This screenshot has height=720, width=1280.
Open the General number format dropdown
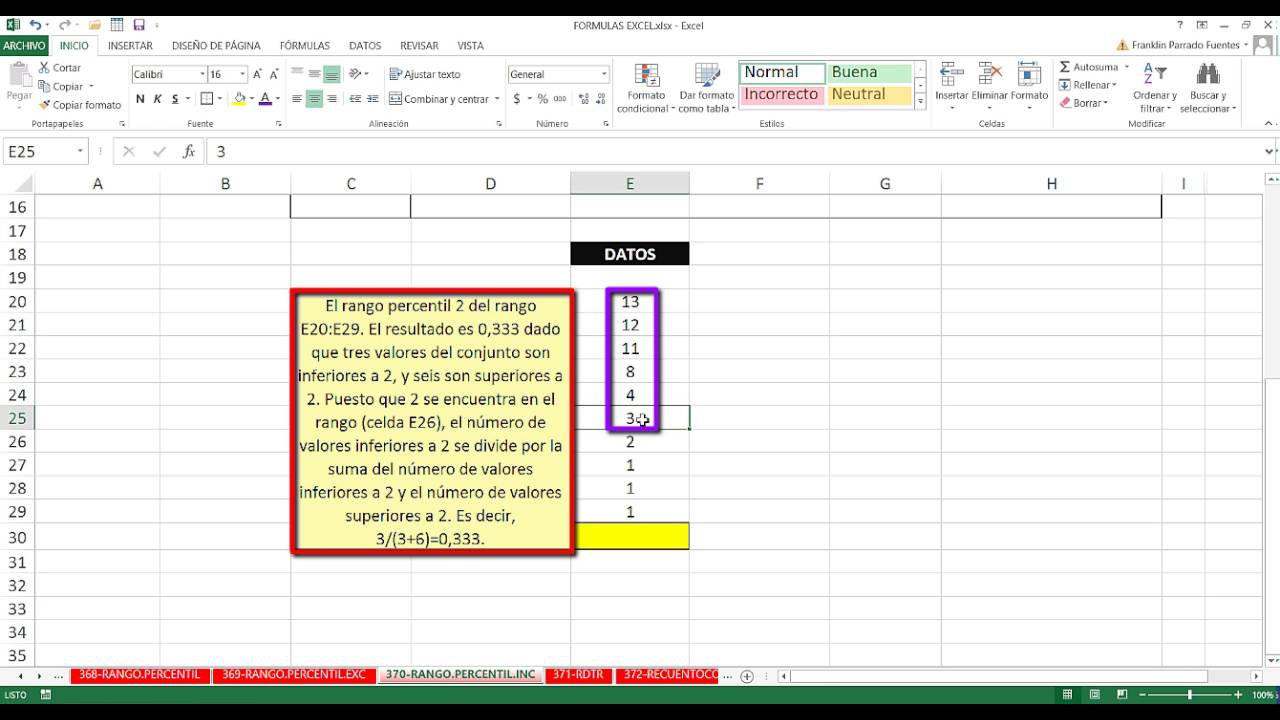coord(604,74)
